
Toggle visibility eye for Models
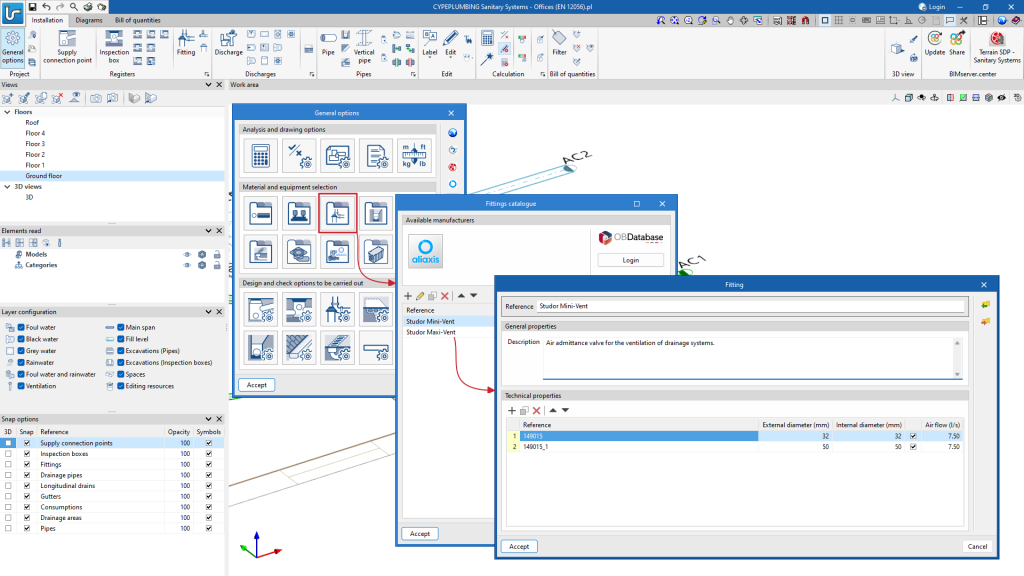click(x=187, y=255)
